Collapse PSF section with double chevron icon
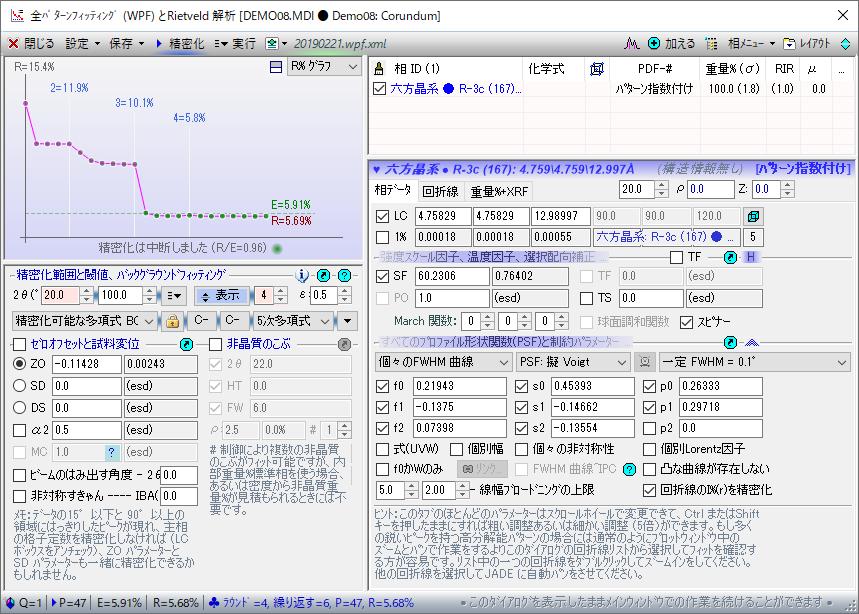The image size is (859, 614). (x=752, y=343)
